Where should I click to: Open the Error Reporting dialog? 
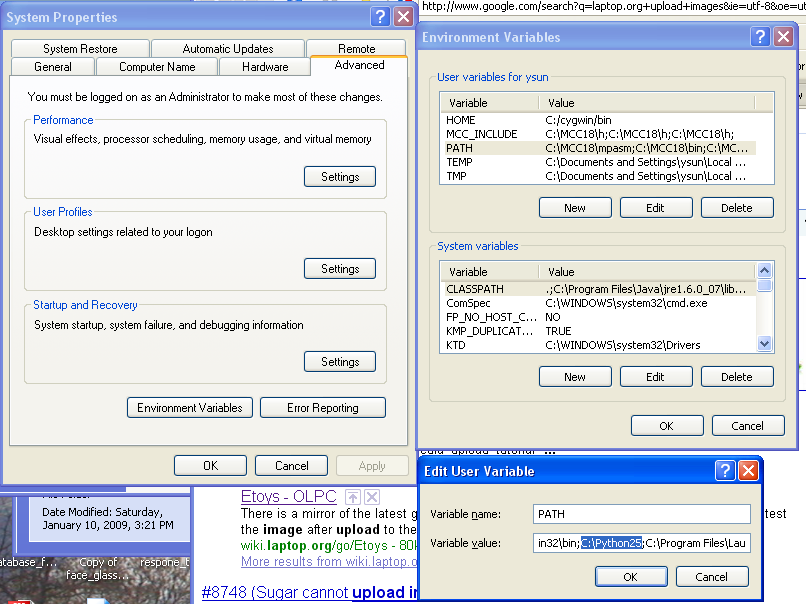[x=322, y=408]
